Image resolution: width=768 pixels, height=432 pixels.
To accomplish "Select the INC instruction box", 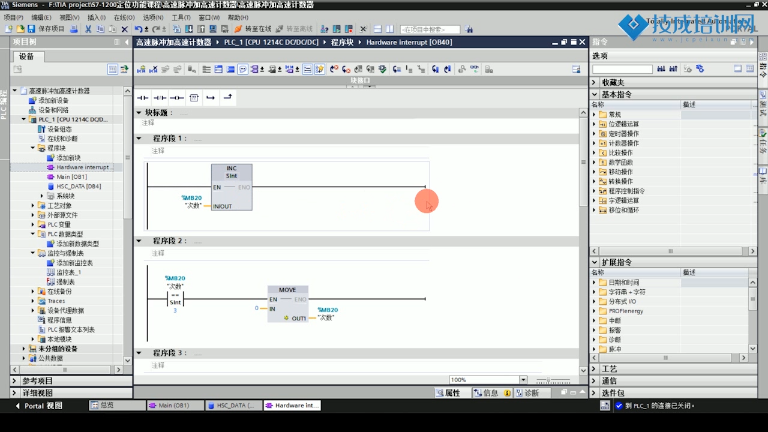I will [232, 187].
